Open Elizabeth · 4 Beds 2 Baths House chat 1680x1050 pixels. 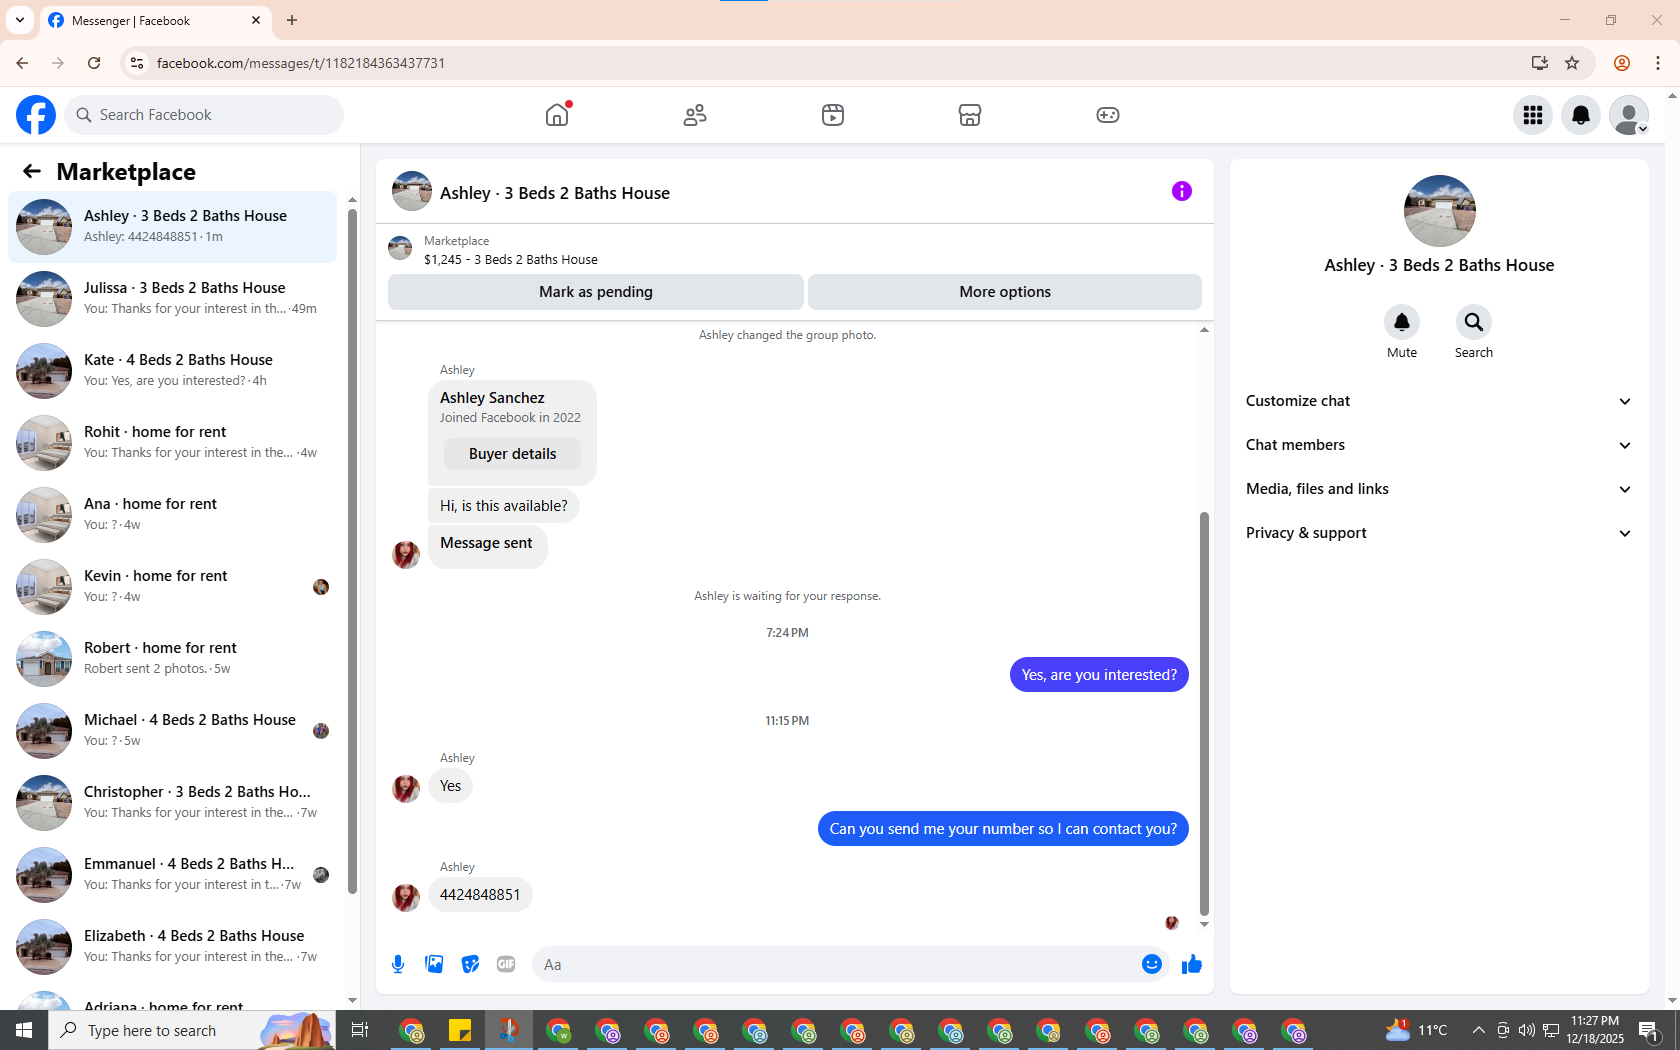(x=172, y=946)
